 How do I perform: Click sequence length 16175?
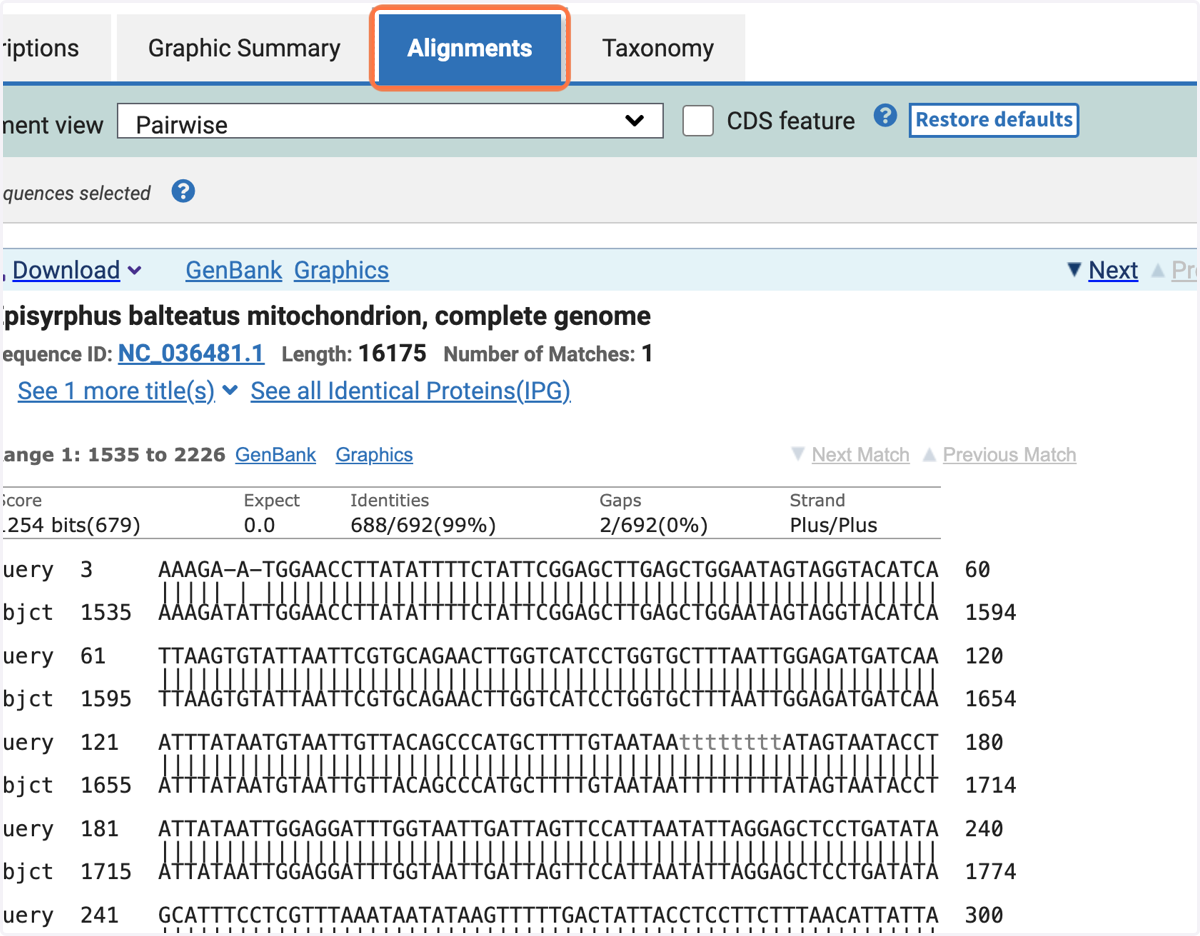click(393, 353)
